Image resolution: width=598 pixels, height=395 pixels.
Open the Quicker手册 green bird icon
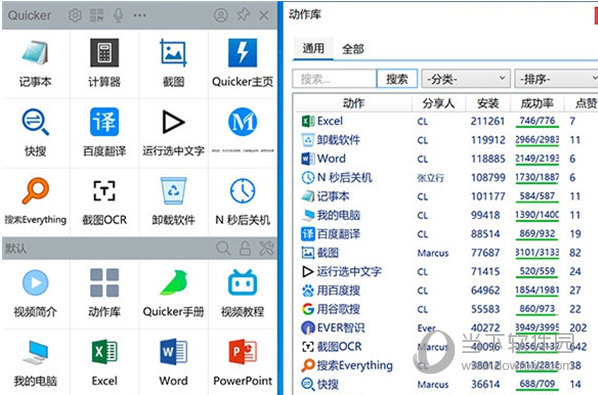tap(174, 283)
